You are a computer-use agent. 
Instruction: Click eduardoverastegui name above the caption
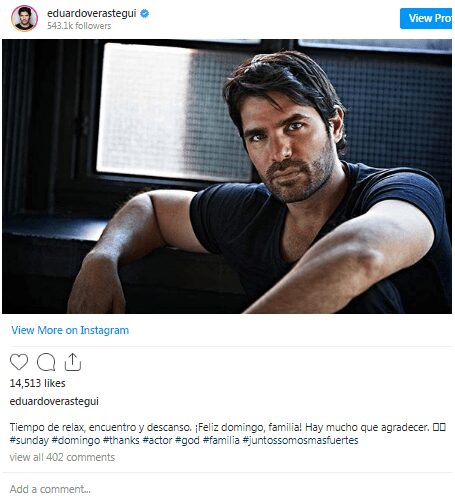(54, 401)
